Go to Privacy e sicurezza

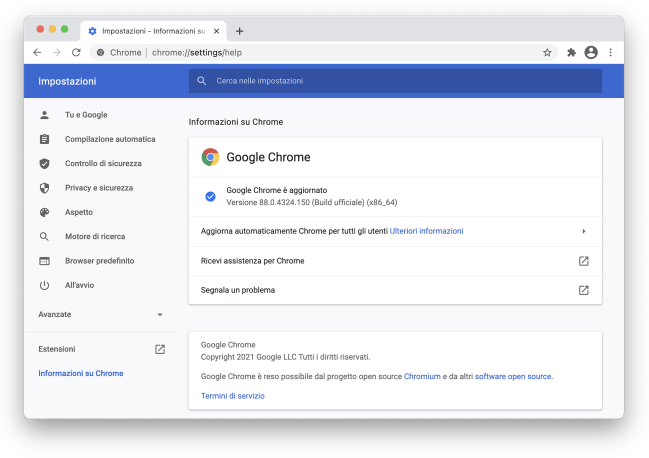point(100,188)
